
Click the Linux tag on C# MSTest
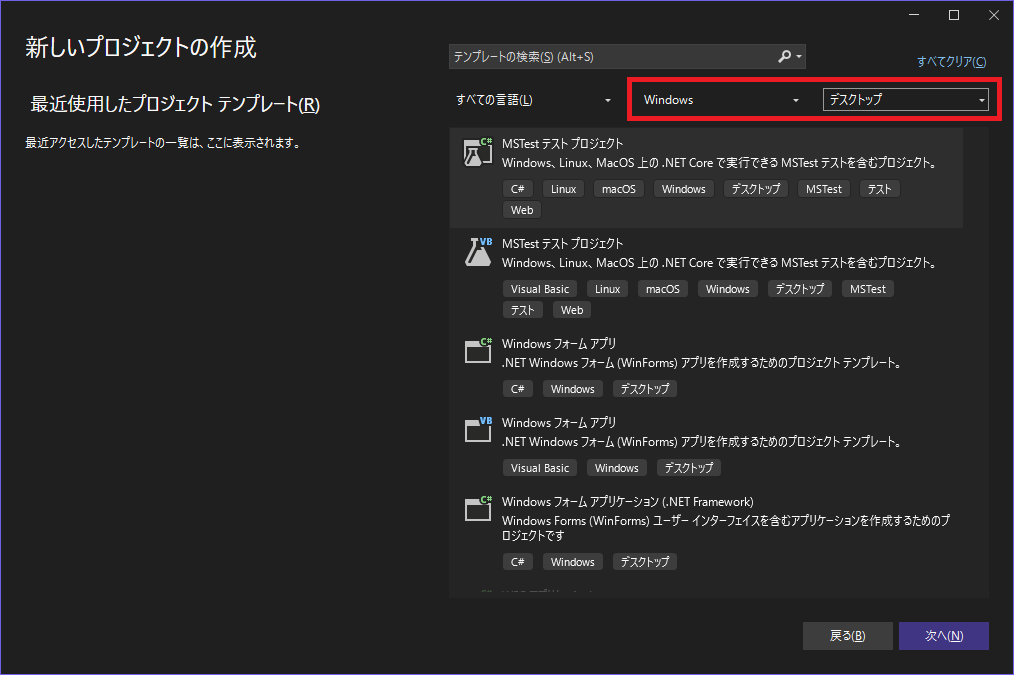pyautogui.click(x=564, y=189)
